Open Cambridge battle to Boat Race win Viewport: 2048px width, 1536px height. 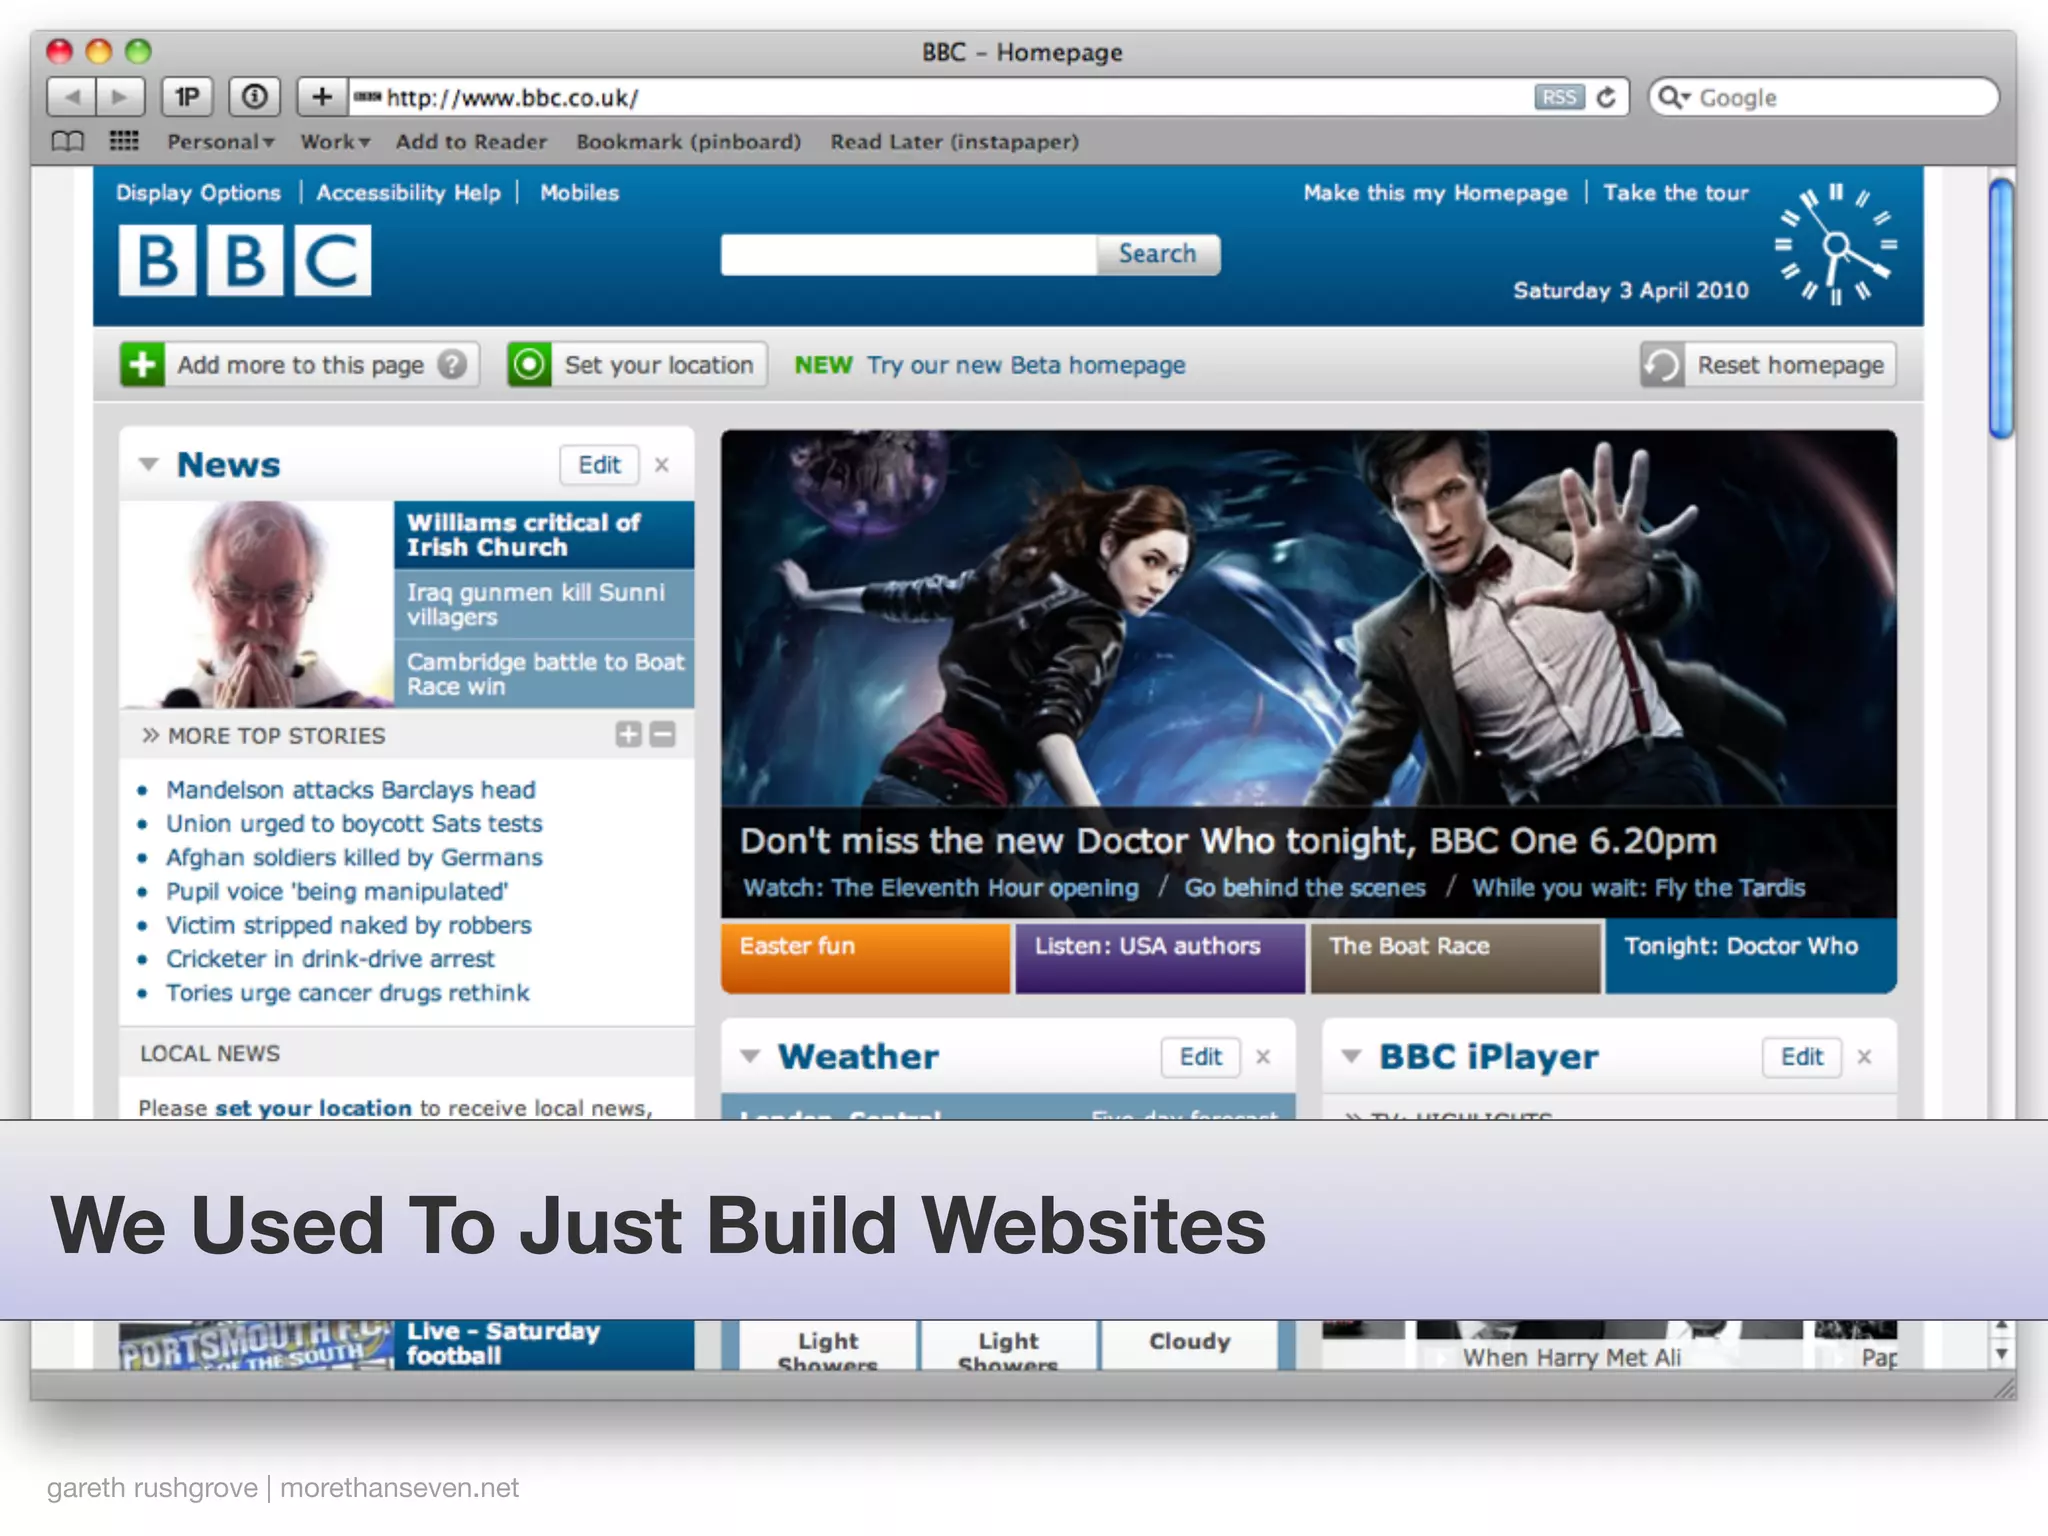coord(544,674)
